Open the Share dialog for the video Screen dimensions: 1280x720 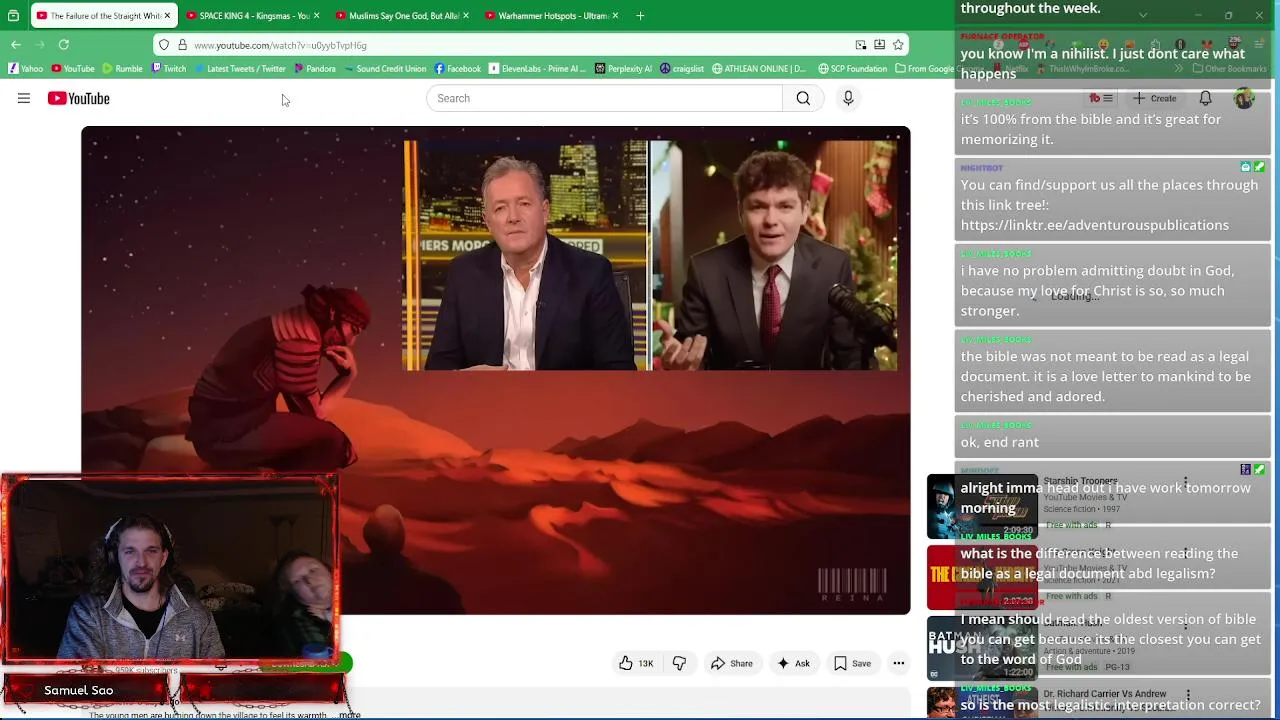tap(731, 663)
